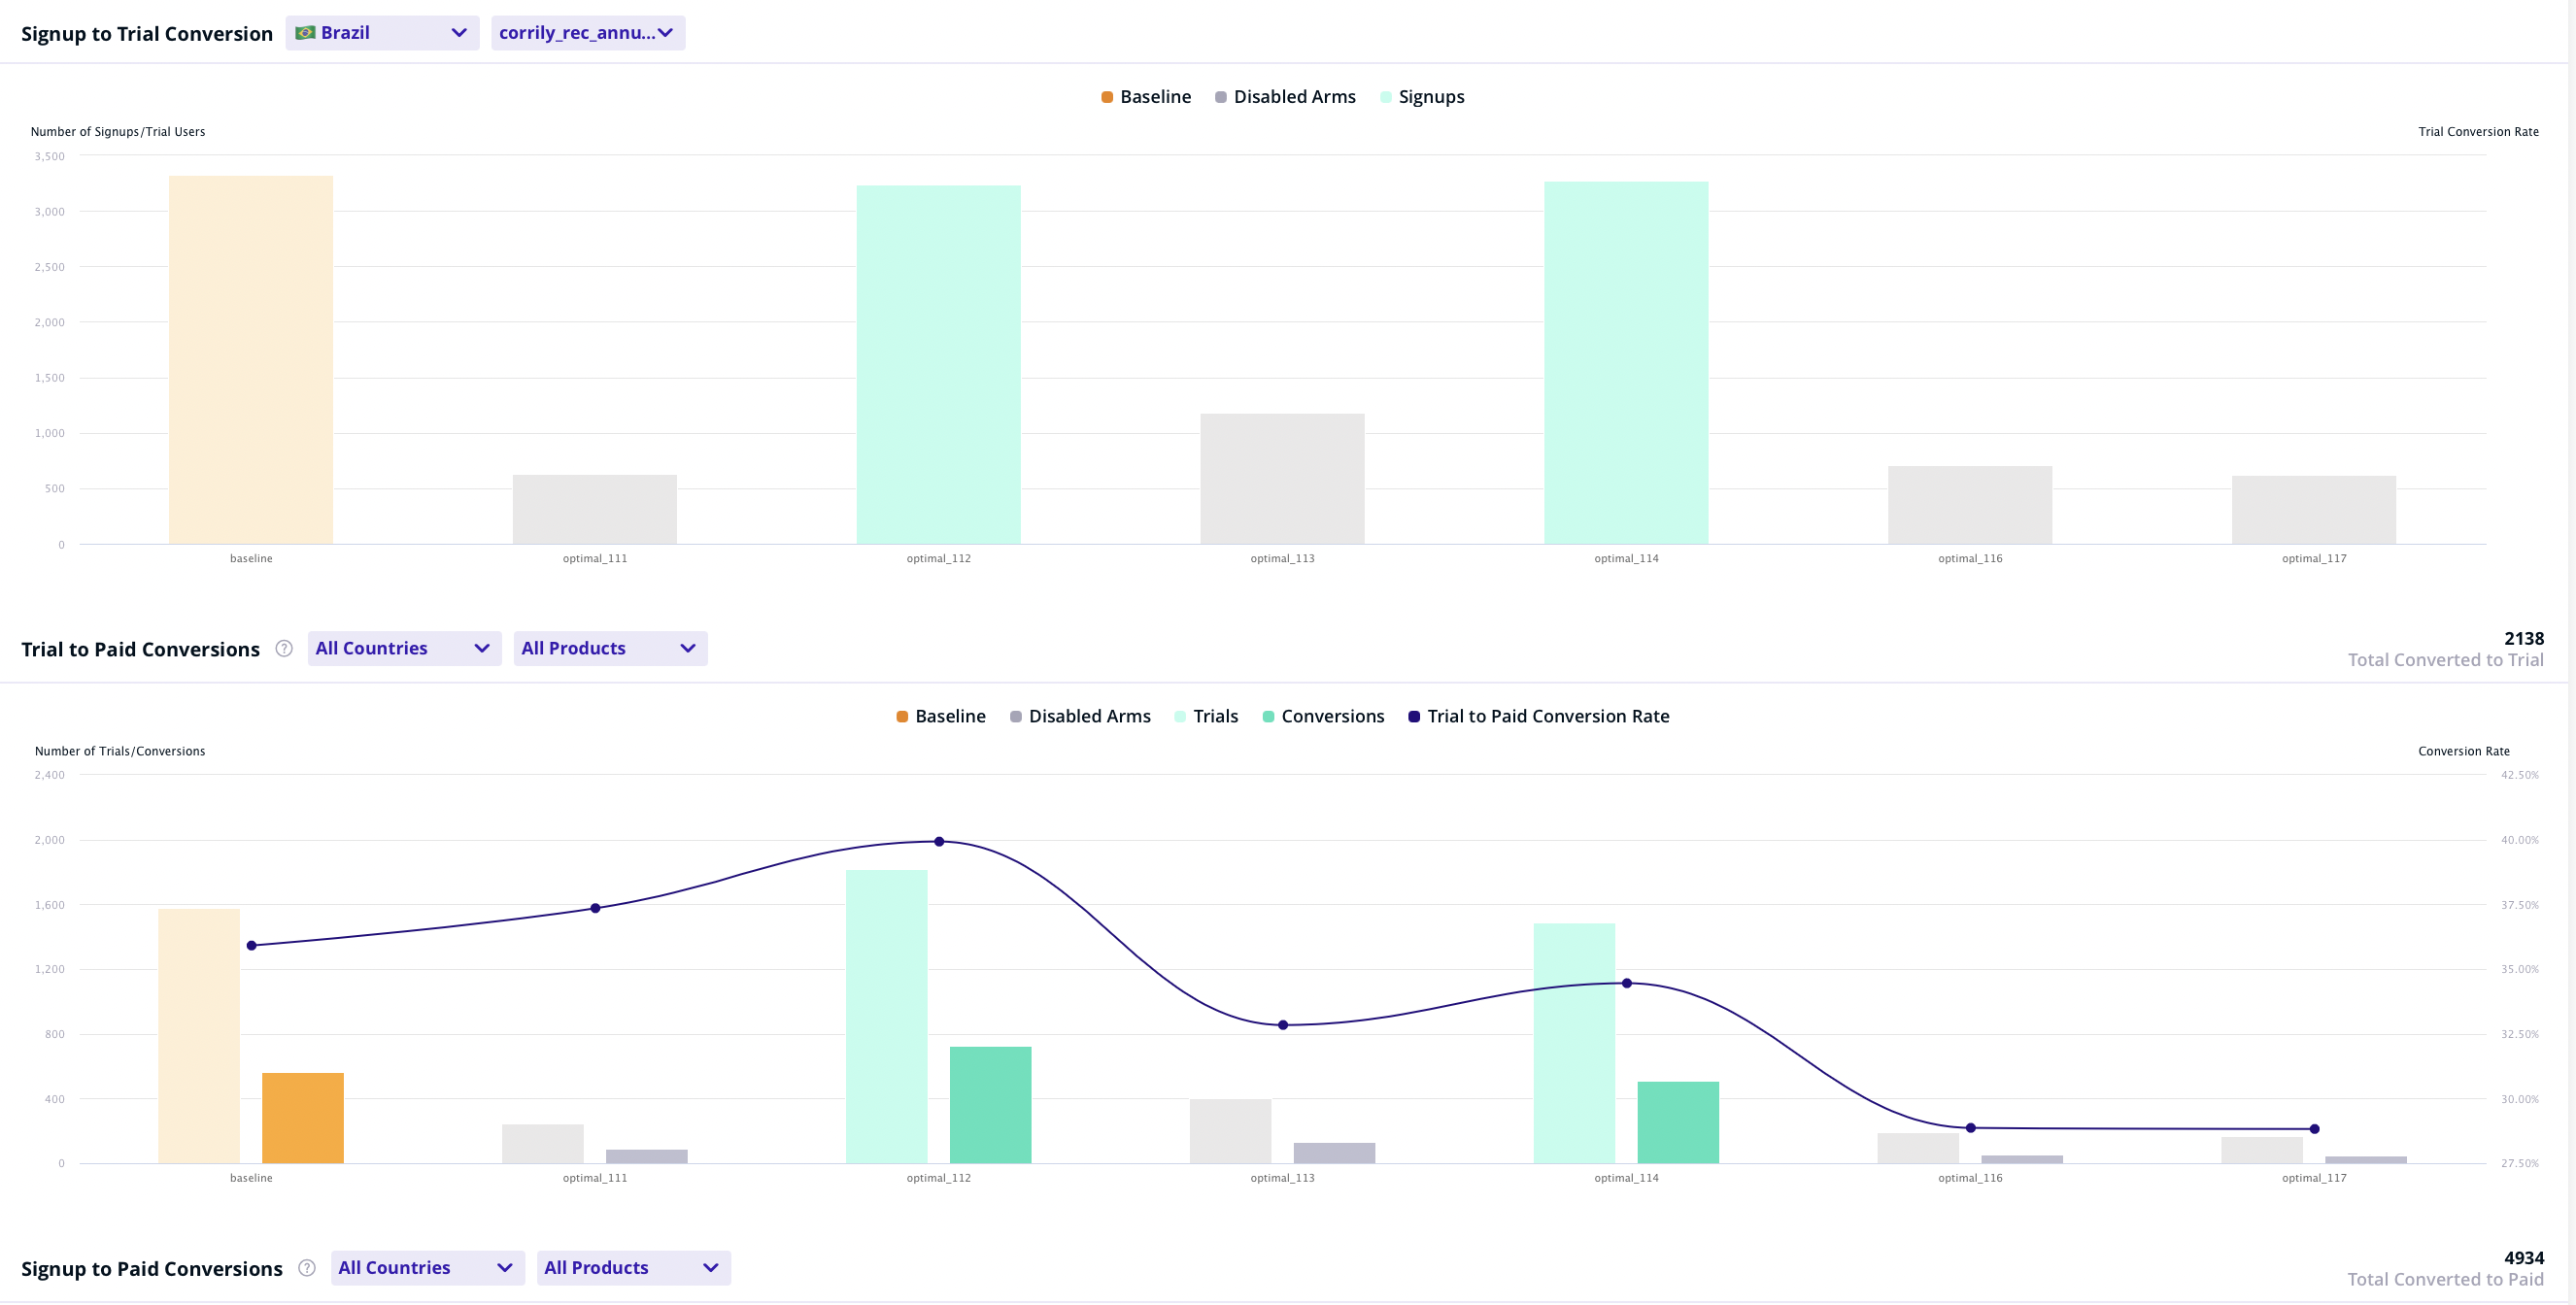Click the baseline orange conversions bar
Screen dimensions: 2576x1305
302,1117
